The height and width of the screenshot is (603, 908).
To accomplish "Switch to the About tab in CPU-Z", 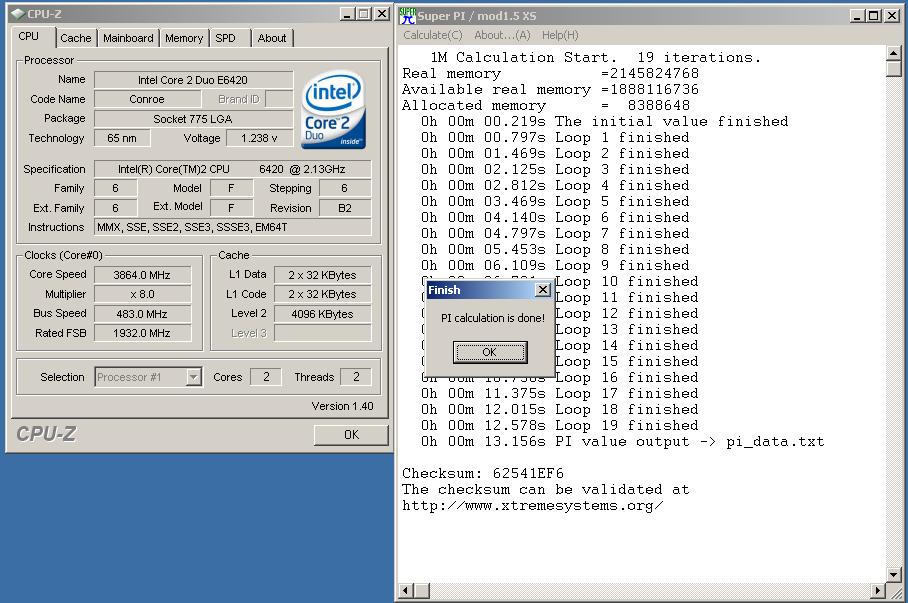I will 272,38.
